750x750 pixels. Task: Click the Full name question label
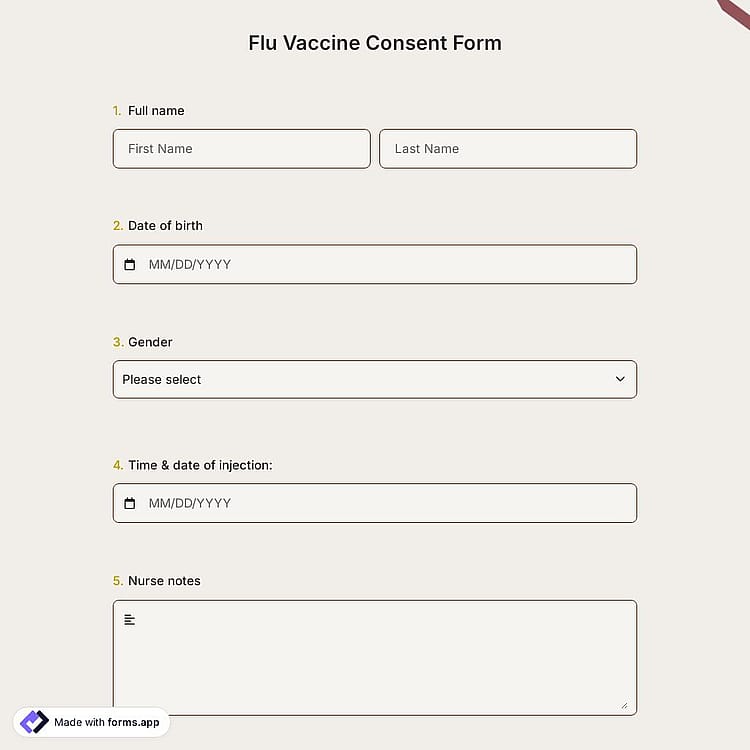(156, 110)
